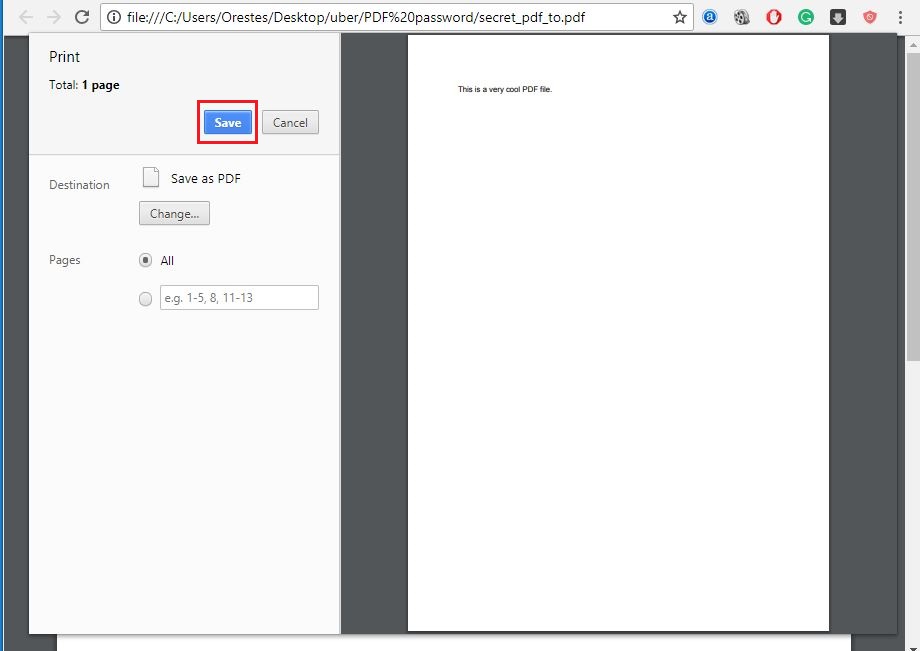Click the browser back arrow
Image resolution: width=920 pixels, height=651 pixels.
pyautogui.click(x=26, y=17)
